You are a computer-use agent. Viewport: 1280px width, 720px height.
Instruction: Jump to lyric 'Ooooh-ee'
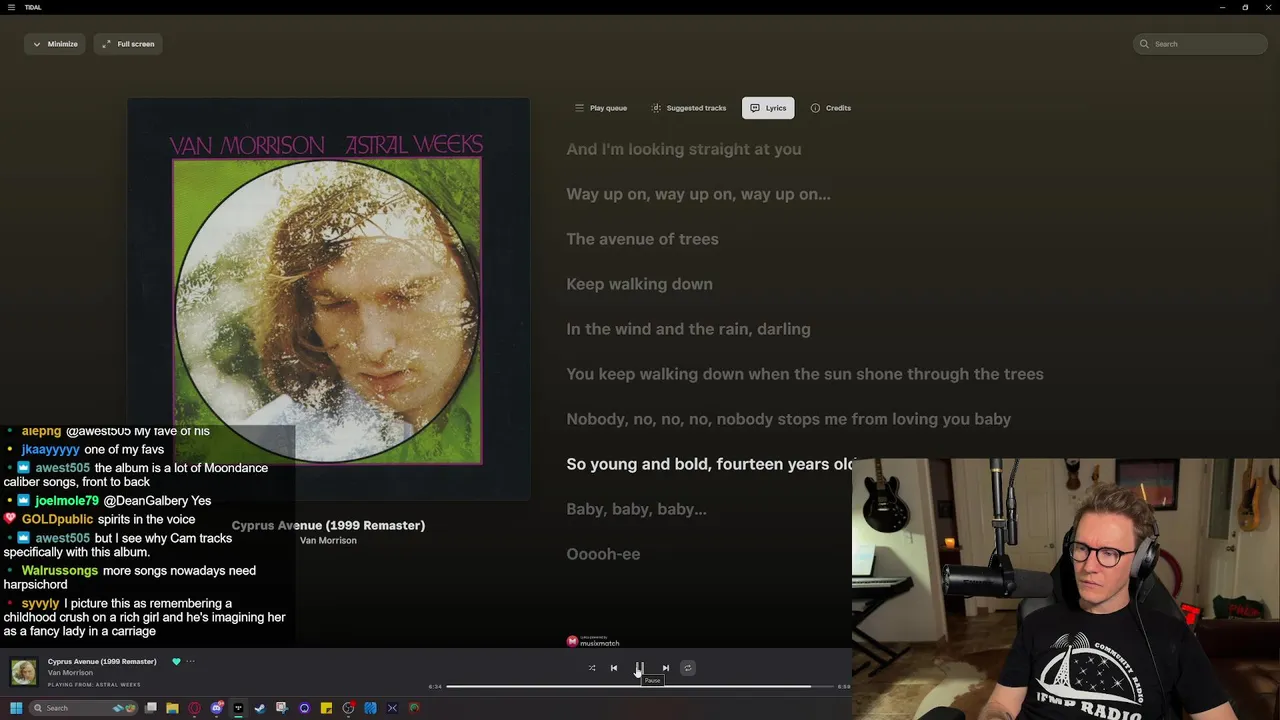point(603,554)
